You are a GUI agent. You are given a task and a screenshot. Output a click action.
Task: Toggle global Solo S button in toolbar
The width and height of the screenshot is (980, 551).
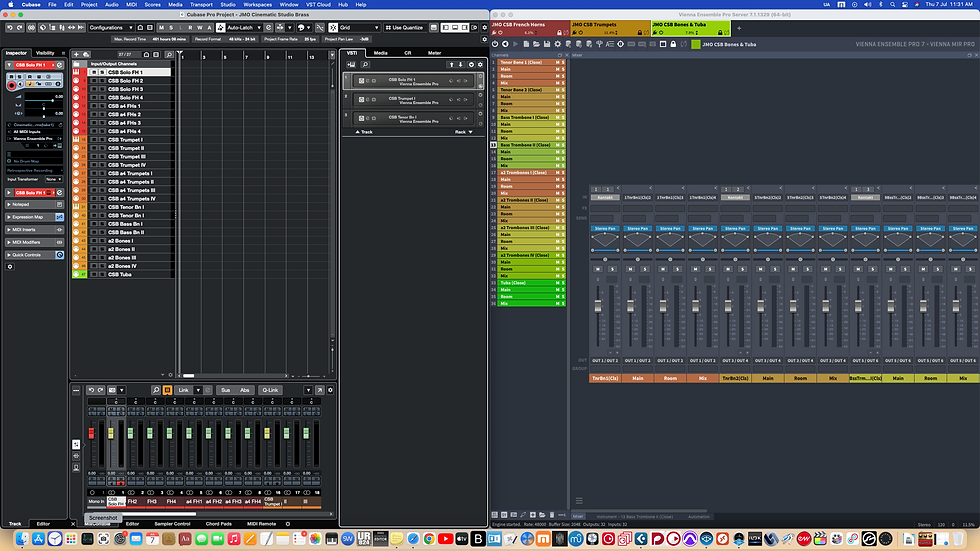171,27
